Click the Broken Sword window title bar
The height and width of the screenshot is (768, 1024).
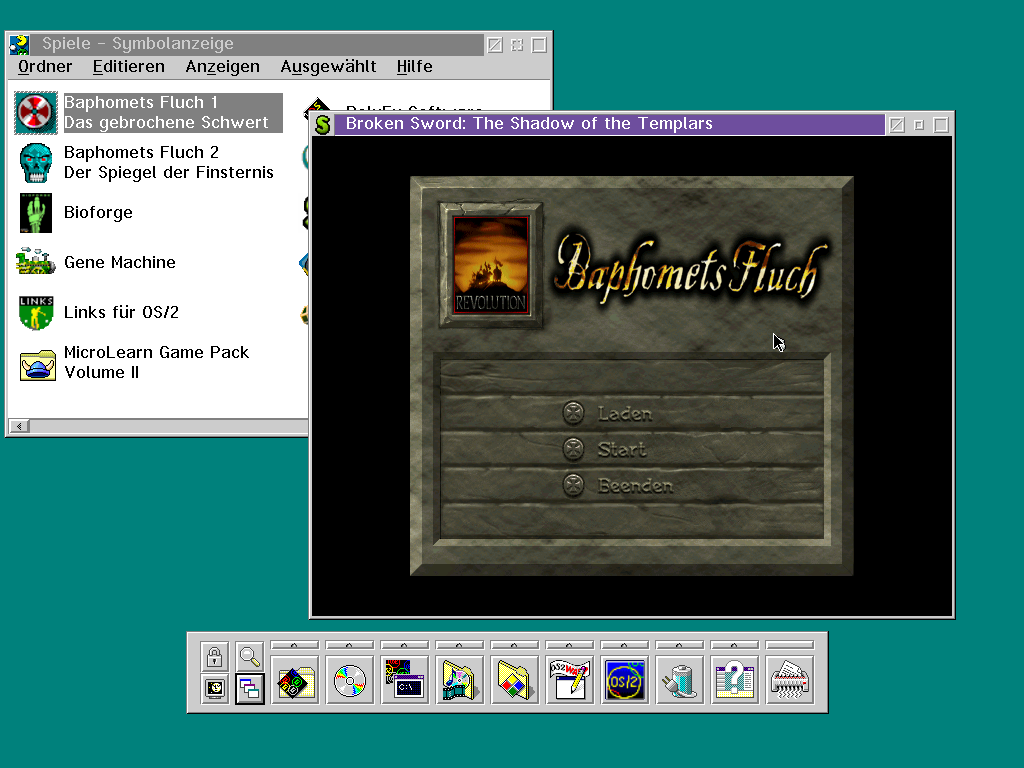click(609, 124)
